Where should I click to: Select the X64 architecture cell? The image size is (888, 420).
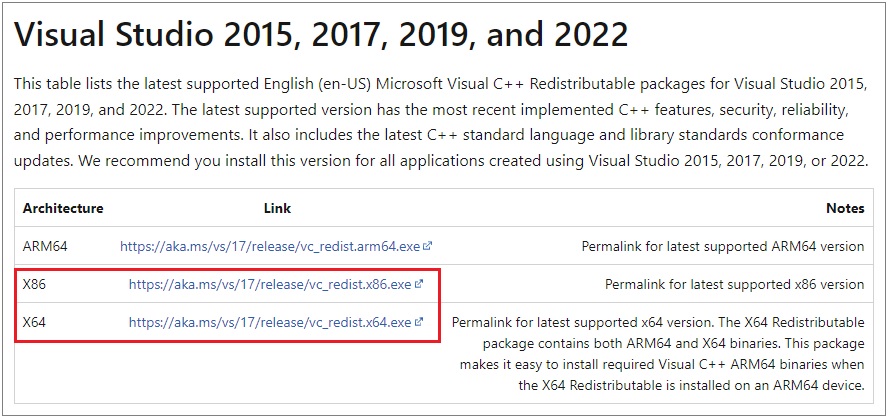34,322
